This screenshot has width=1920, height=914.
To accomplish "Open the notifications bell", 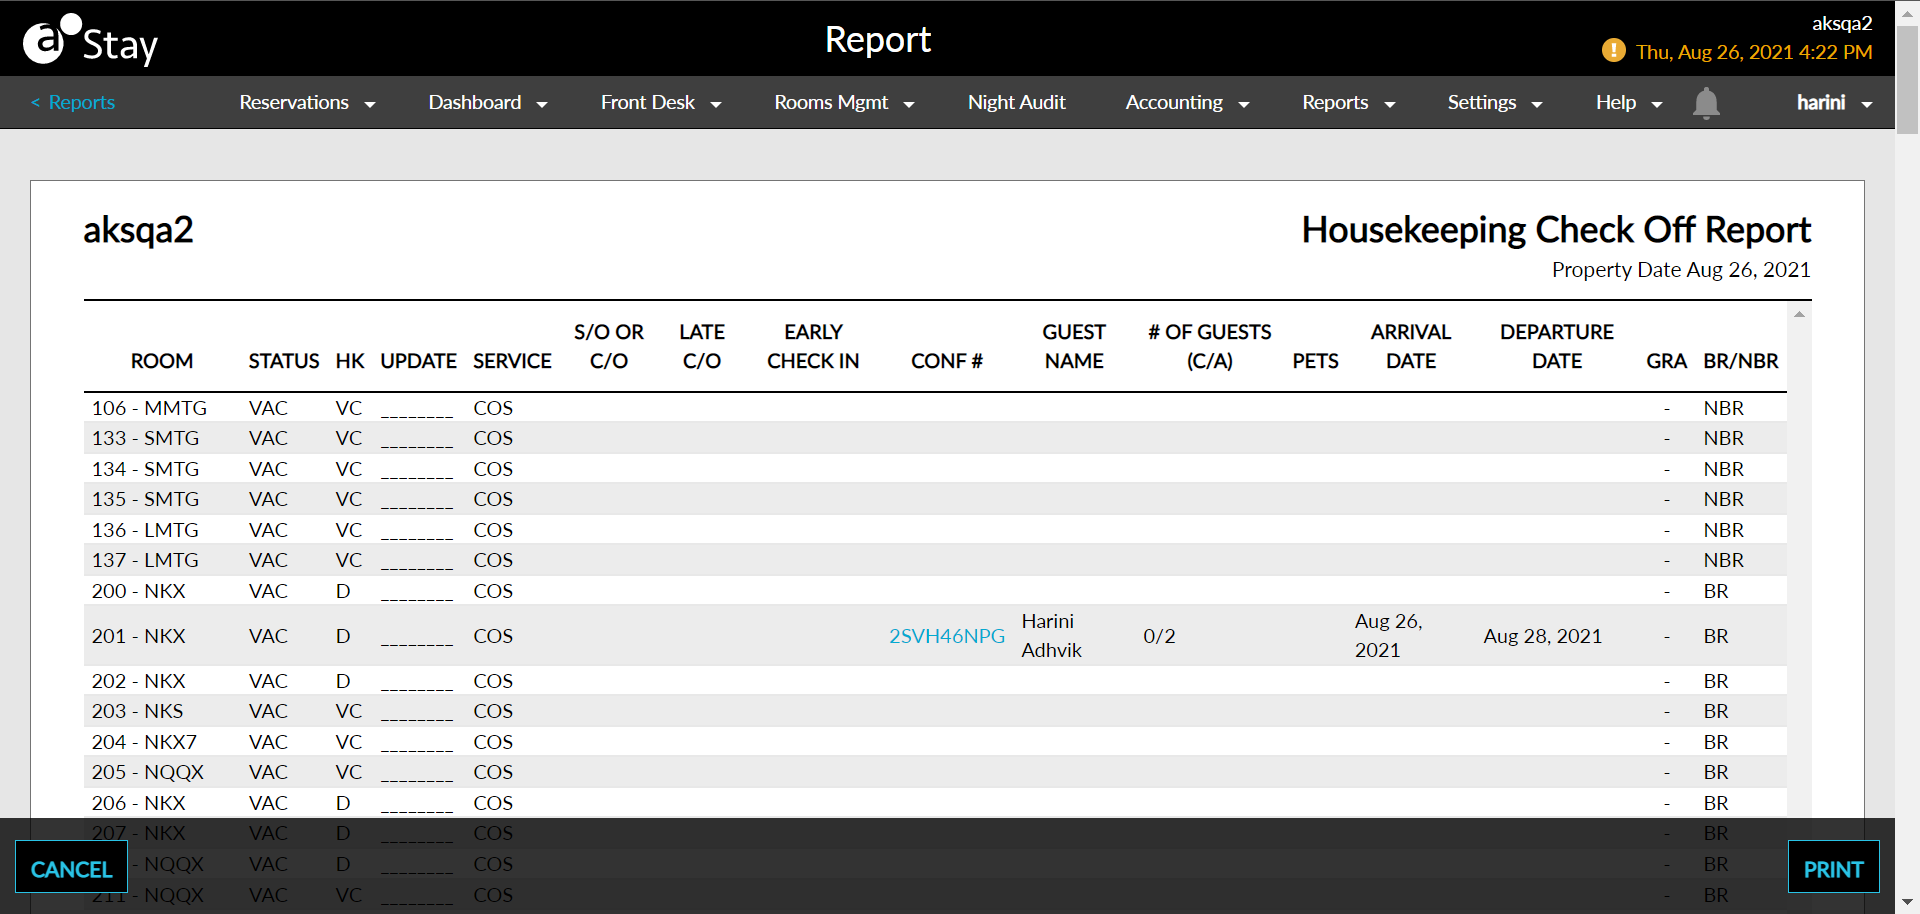I will [x=1706, y=103].
